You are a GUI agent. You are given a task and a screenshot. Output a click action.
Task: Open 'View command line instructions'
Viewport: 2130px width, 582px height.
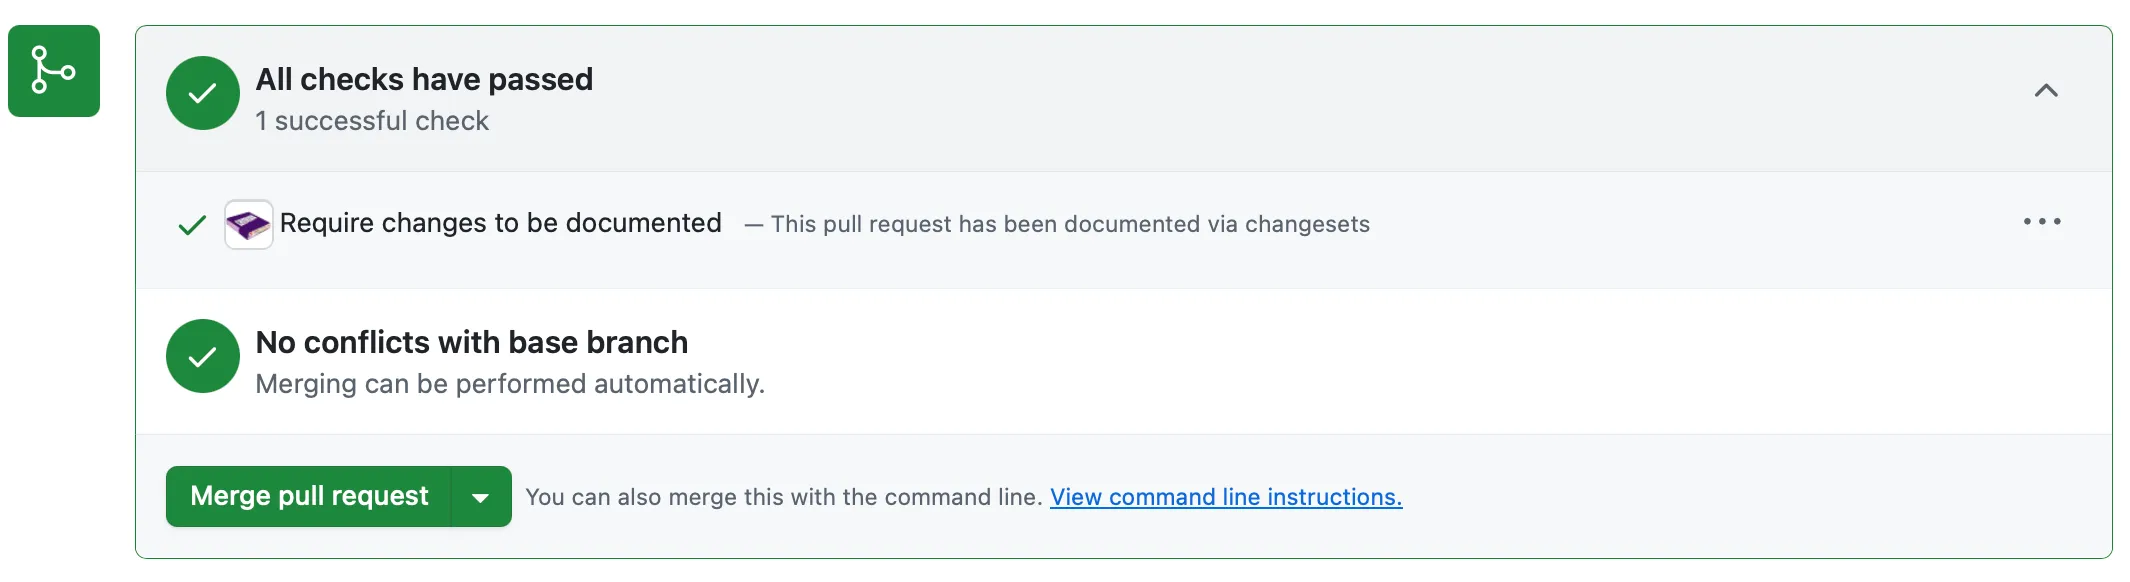point(1226,496)
